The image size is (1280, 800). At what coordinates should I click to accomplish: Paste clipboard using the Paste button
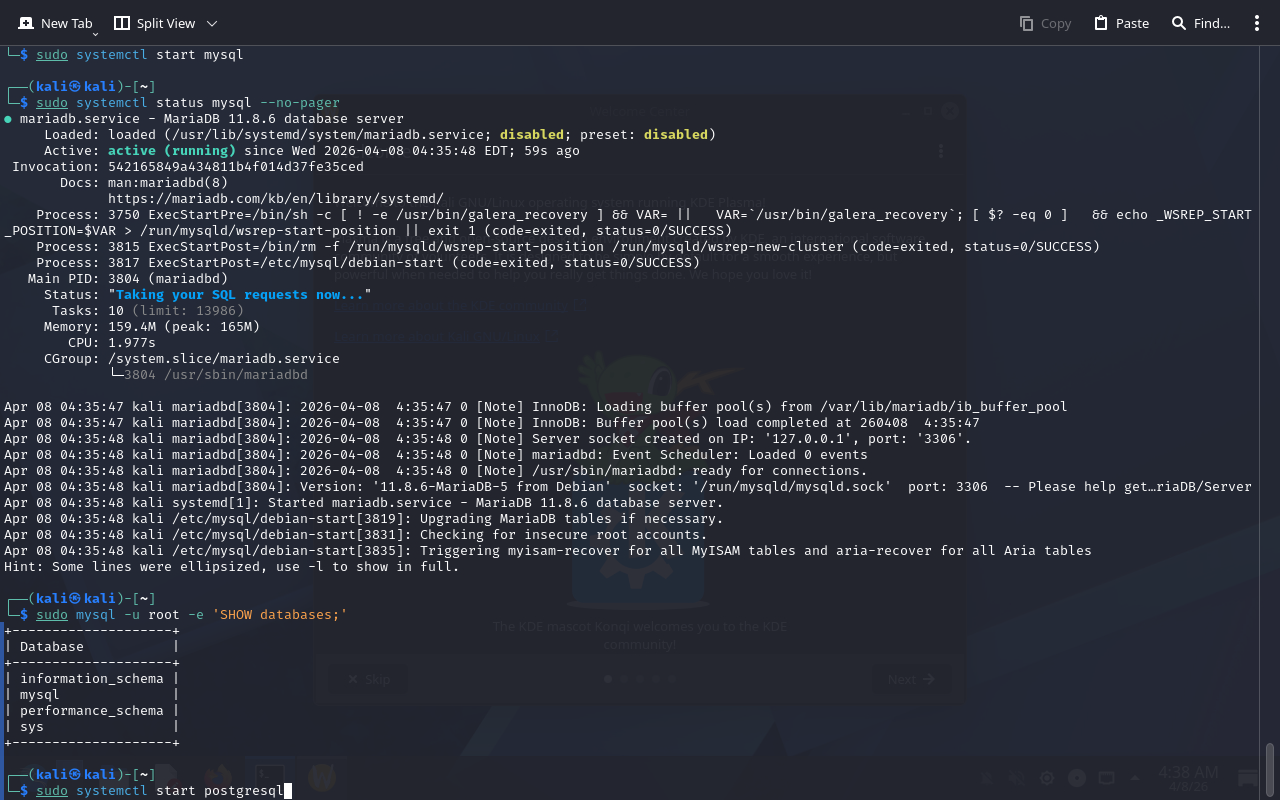(x=1121, y=23)
